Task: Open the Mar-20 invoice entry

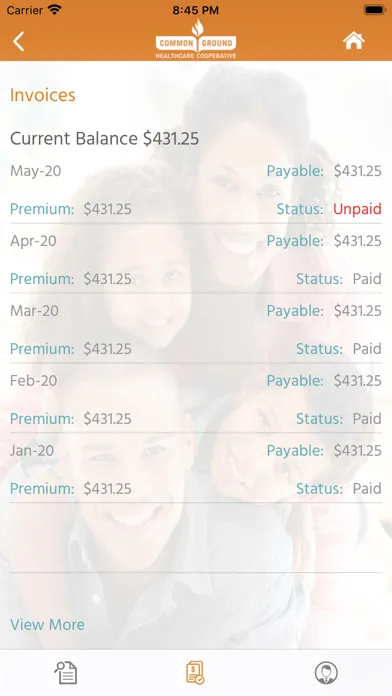Action: [196, 329]
